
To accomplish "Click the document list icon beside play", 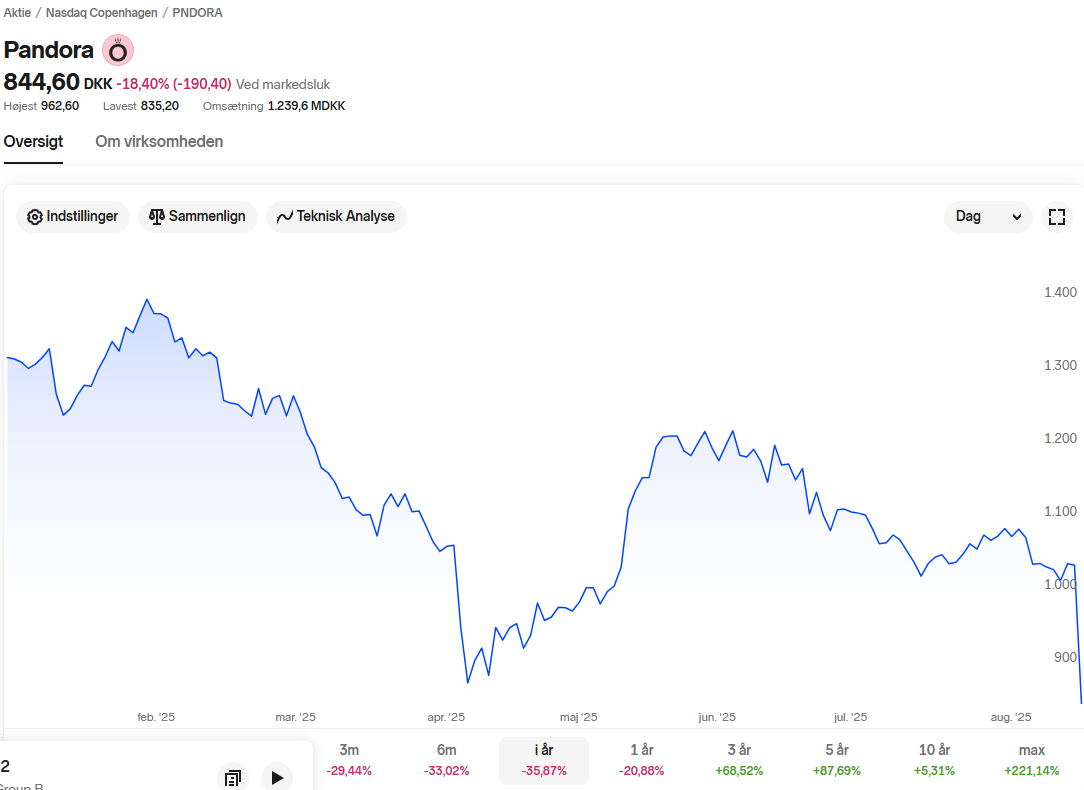I will tap(233, 778).
